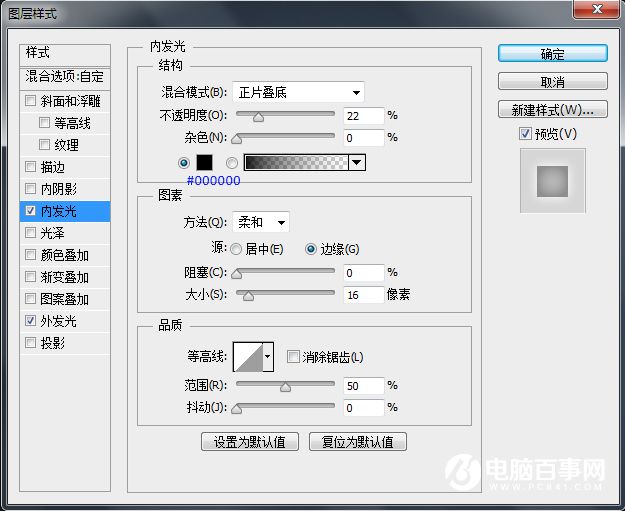Enable 渐变叠加 checkbox

(30, 276)
